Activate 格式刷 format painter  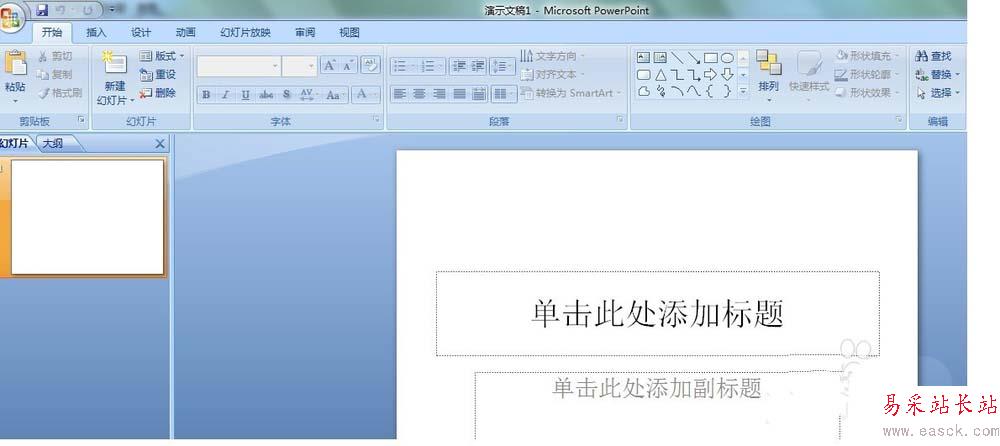click(x=60, y=93)
